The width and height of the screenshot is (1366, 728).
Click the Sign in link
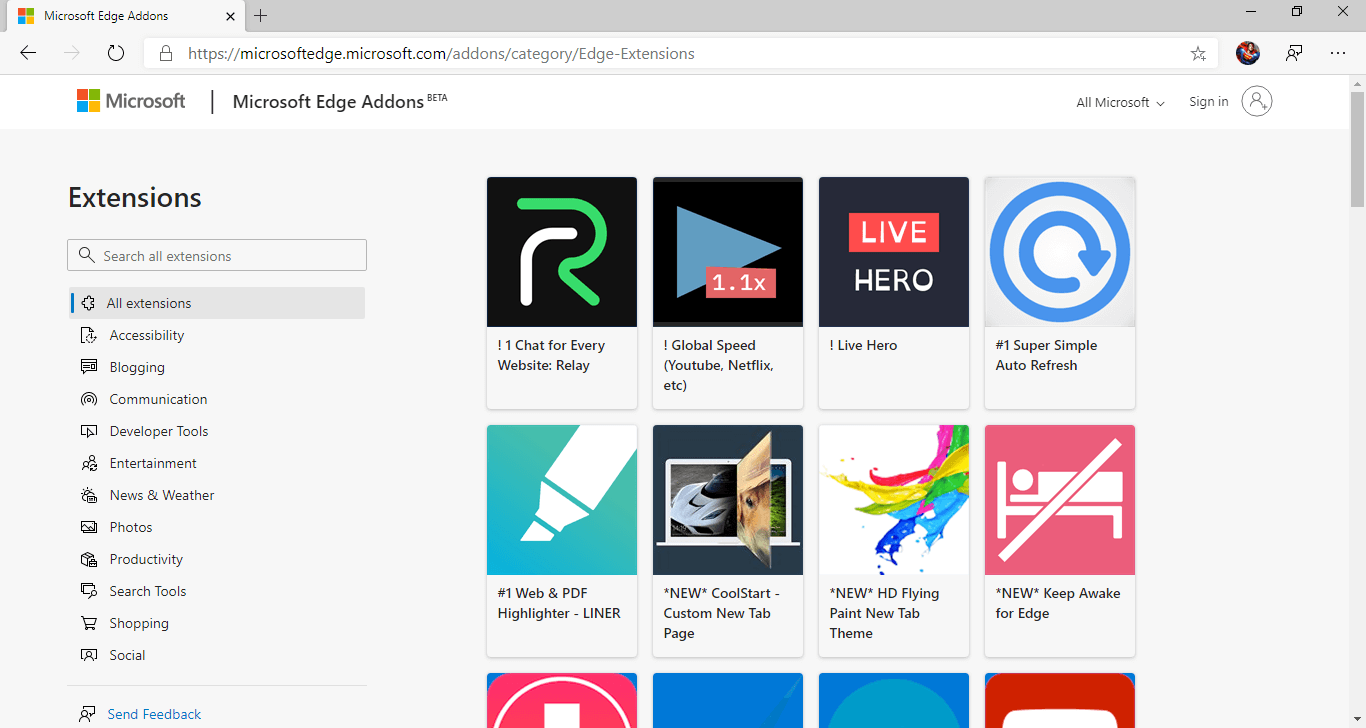click(x=1209, y=101)
